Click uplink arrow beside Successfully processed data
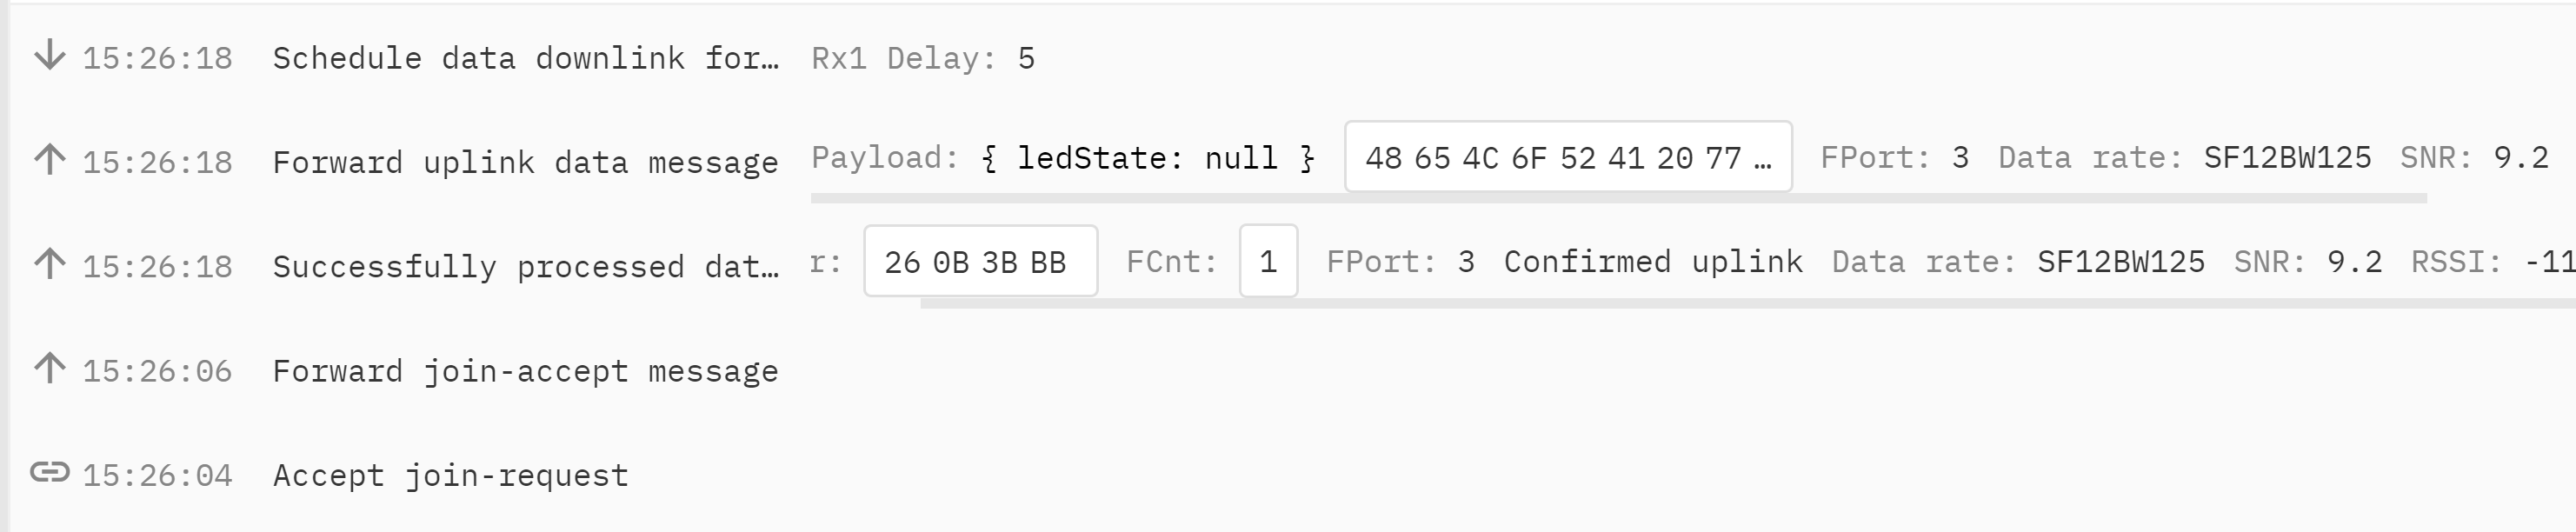This screenshot has width=2576, height=532. click(x=49, y=264)
